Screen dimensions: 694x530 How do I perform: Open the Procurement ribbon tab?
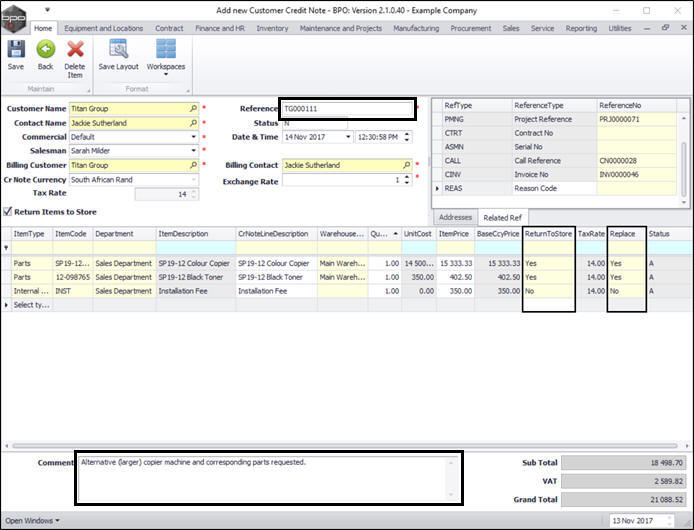[x=471, y=28]
